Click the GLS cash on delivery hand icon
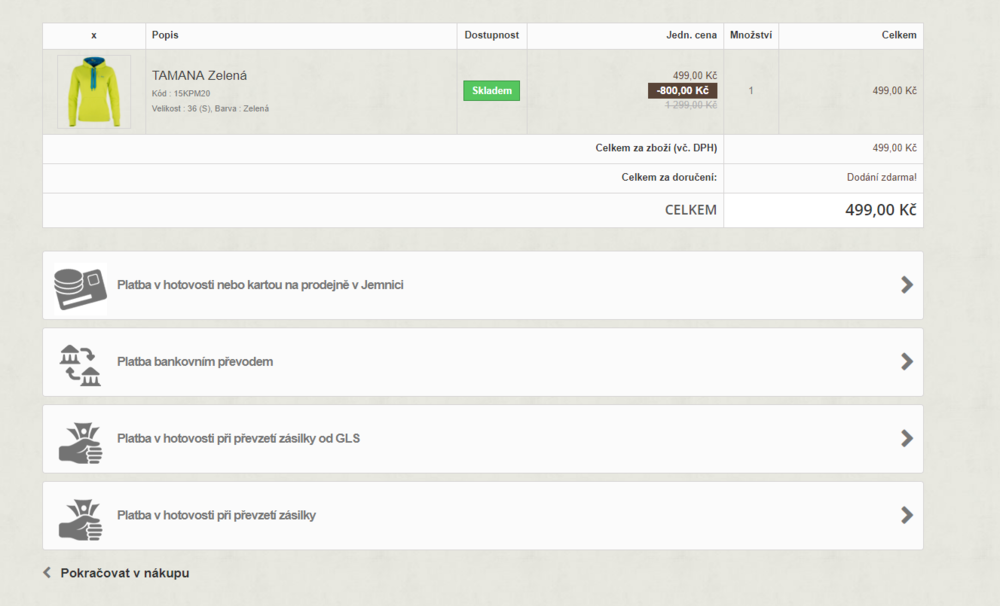 [x=80, y=442]
